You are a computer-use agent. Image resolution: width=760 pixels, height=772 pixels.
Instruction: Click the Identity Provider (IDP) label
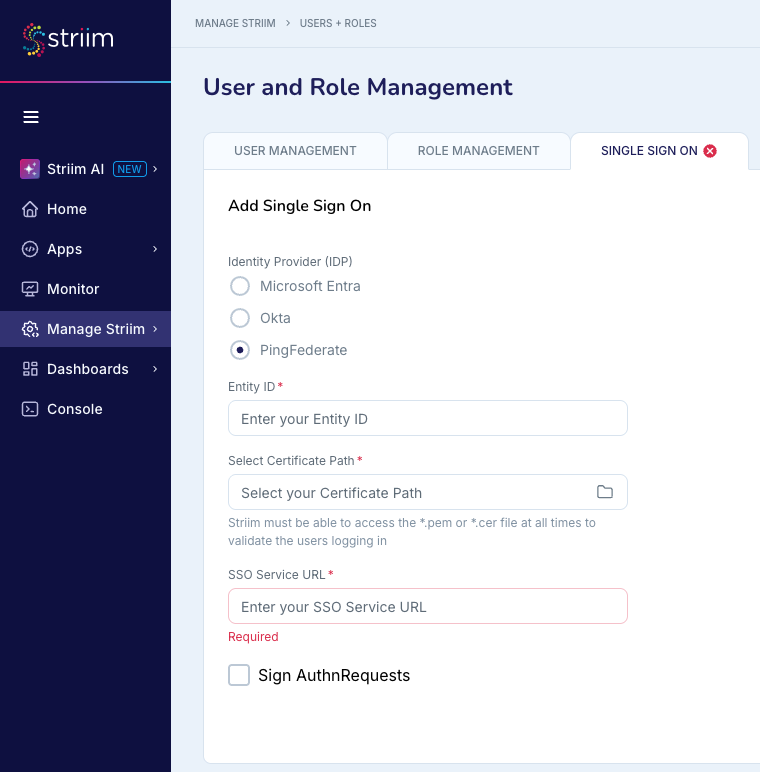pos(290,261)
